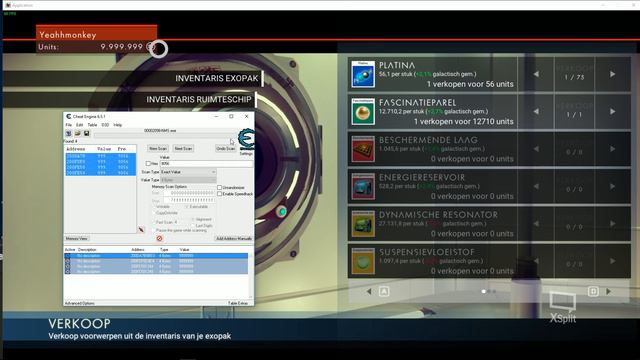This screenshot has width=640, height=360.
Task: Click the Units currency icon
Action: pos(150,47)
